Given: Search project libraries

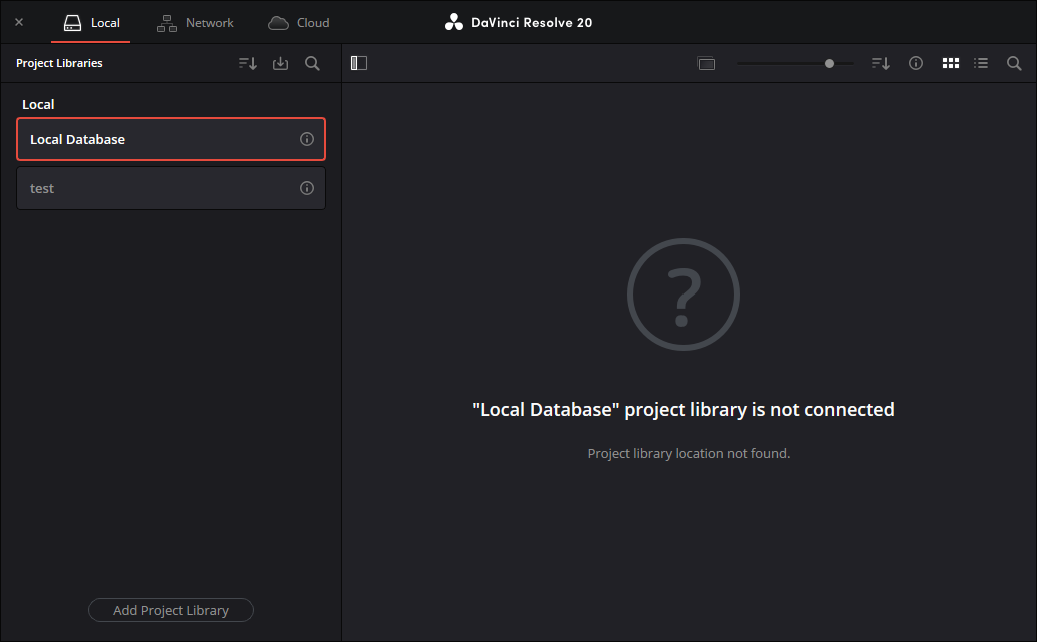Looking at the screenshot, I should point(312,63).
